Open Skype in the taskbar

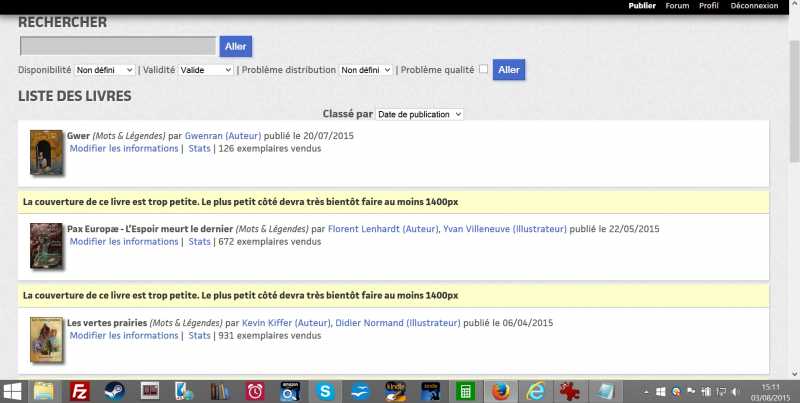coord(326,391)
